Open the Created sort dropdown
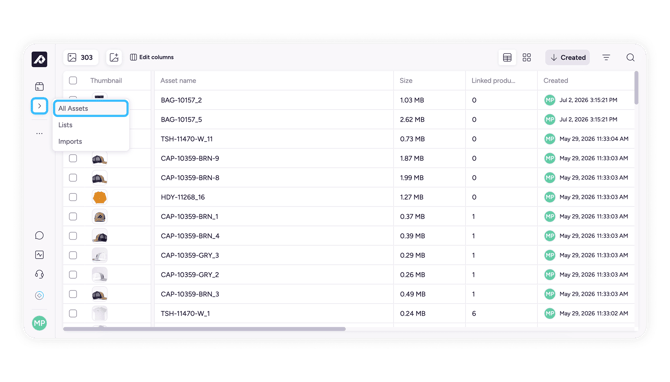The image size is (670, 382). 567,57
